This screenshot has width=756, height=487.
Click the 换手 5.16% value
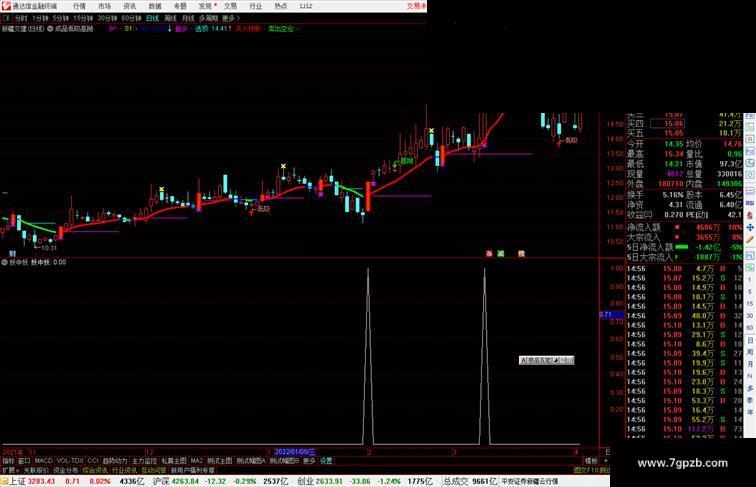click(x=673, y=195)
